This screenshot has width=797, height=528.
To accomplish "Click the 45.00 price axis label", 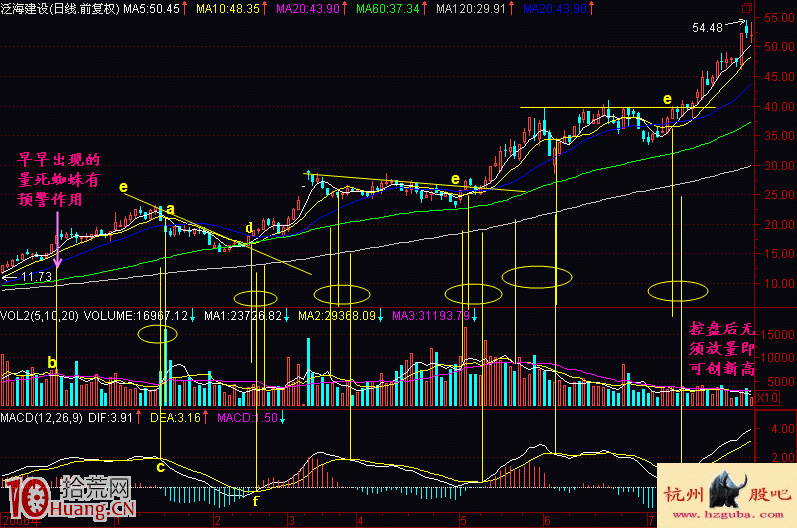I will click(x=779, y=77).
